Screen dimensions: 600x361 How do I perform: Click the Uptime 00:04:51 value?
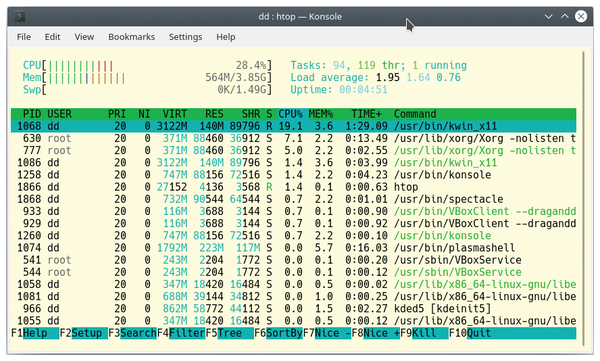(x=363, y=90)
